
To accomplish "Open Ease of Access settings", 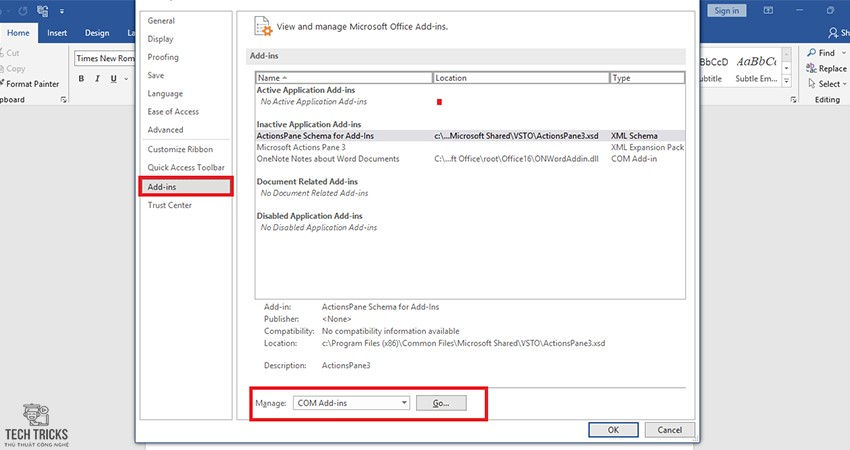I will coord(173,112).
